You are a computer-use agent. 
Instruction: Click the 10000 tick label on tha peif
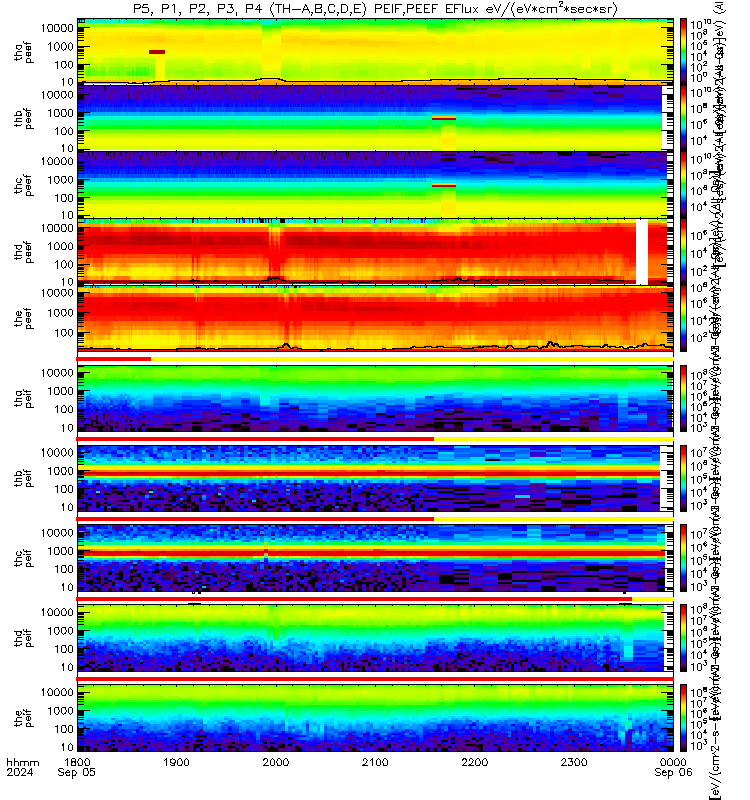(58, 373)
